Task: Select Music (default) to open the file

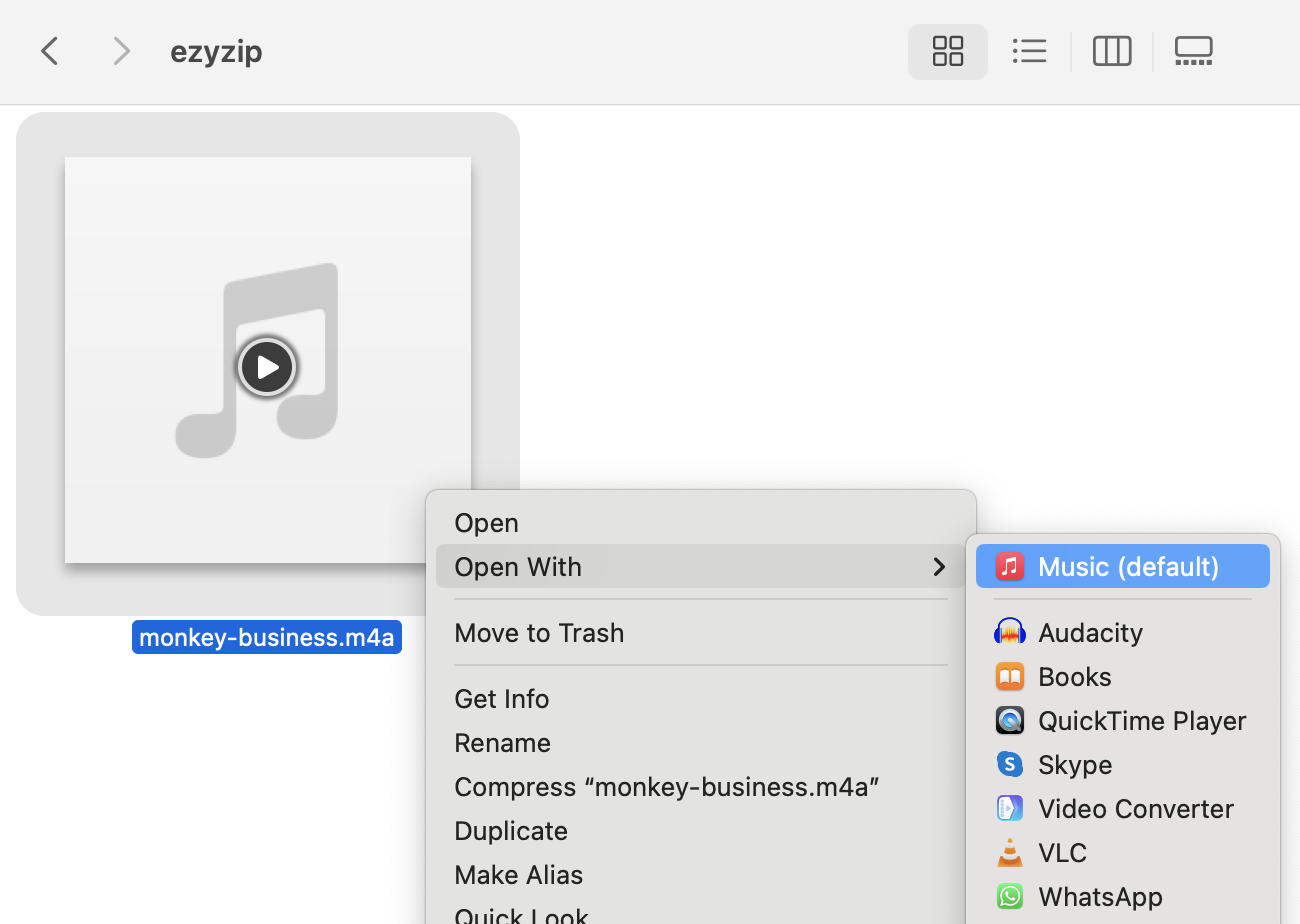Action: click(1126, 566)
